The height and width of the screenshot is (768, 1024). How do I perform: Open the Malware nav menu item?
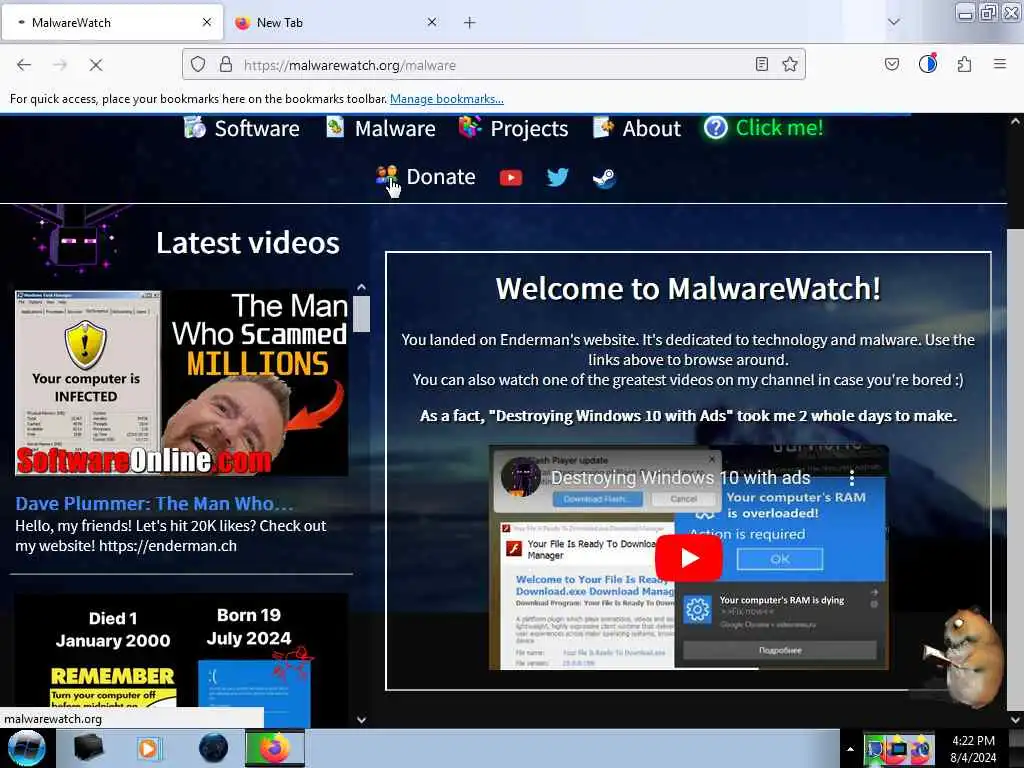click(x=381, y=128)
